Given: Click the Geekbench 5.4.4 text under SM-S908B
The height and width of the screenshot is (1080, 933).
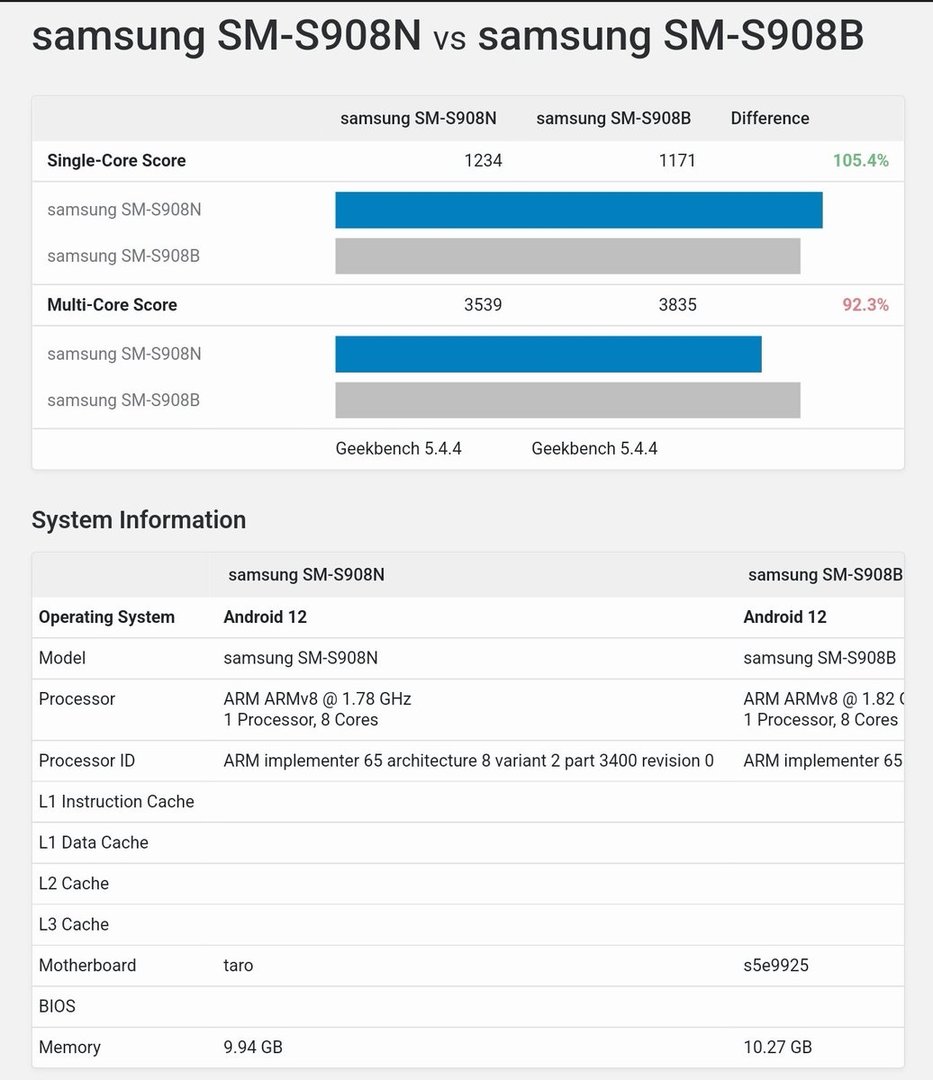Looking at the screenshot, I should (594, 449).
